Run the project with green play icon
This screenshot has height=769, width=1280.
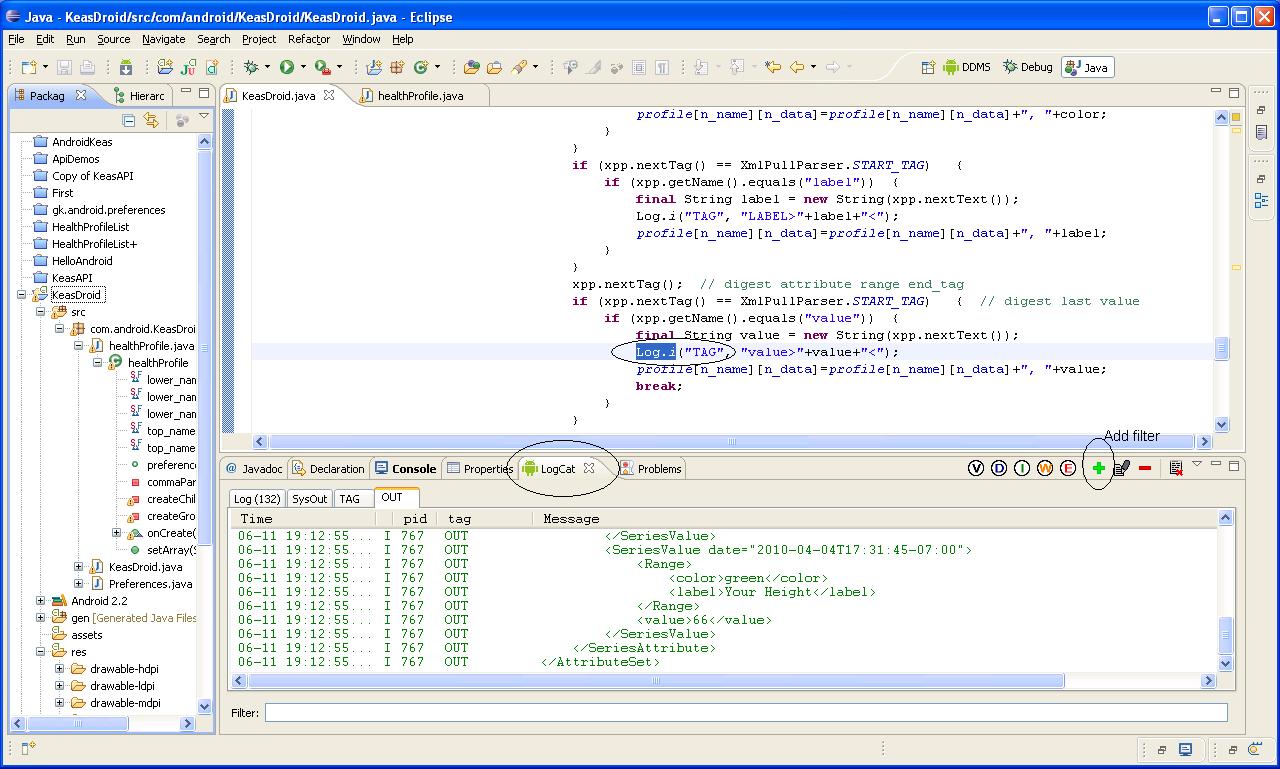click(x=287, y=67)
